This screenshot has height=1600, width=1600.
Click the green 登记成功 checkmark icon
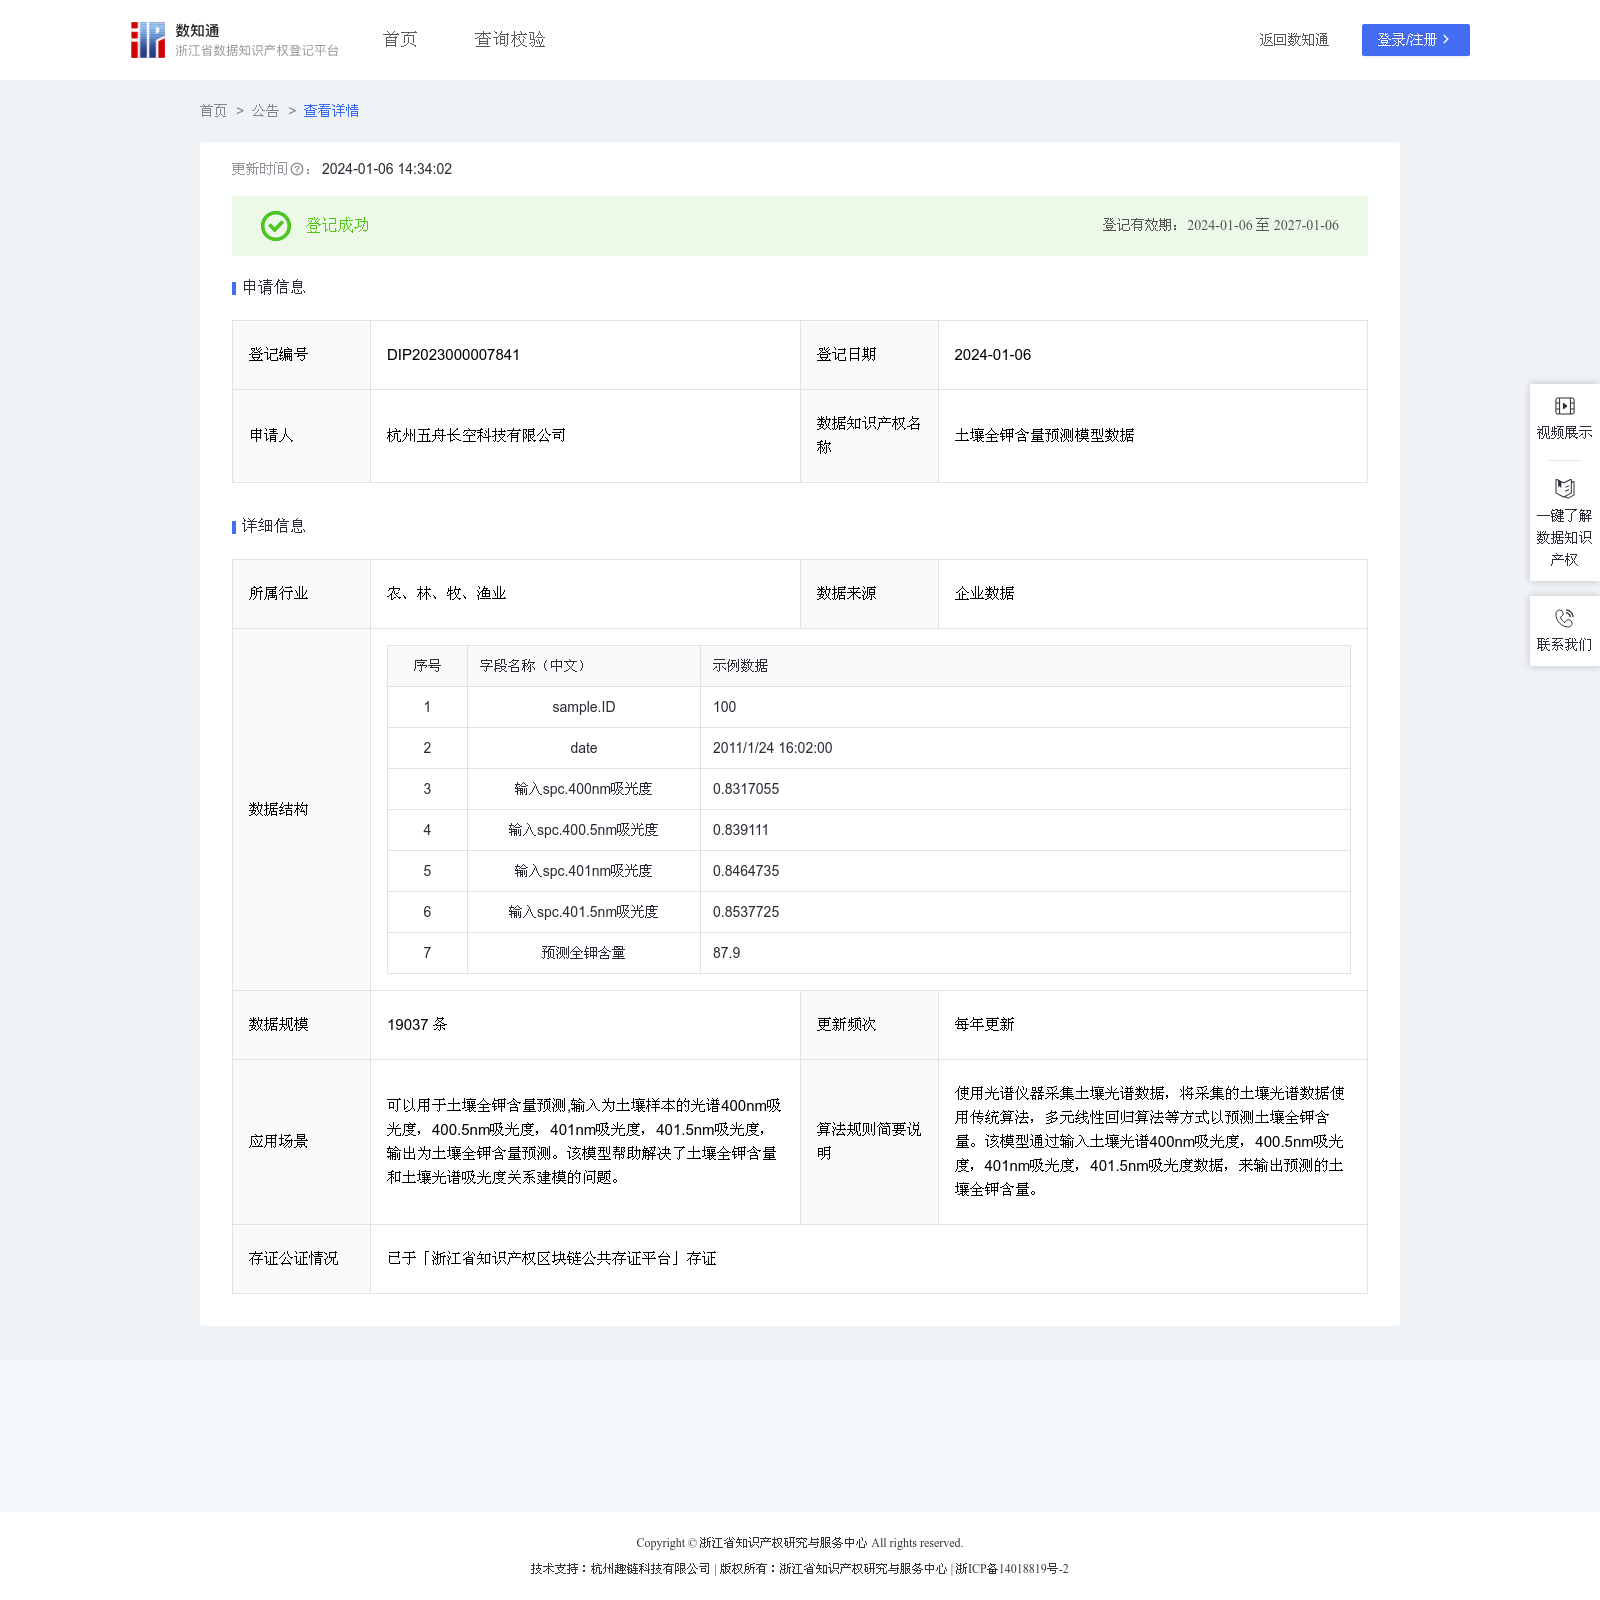click(x=276, y=226)
